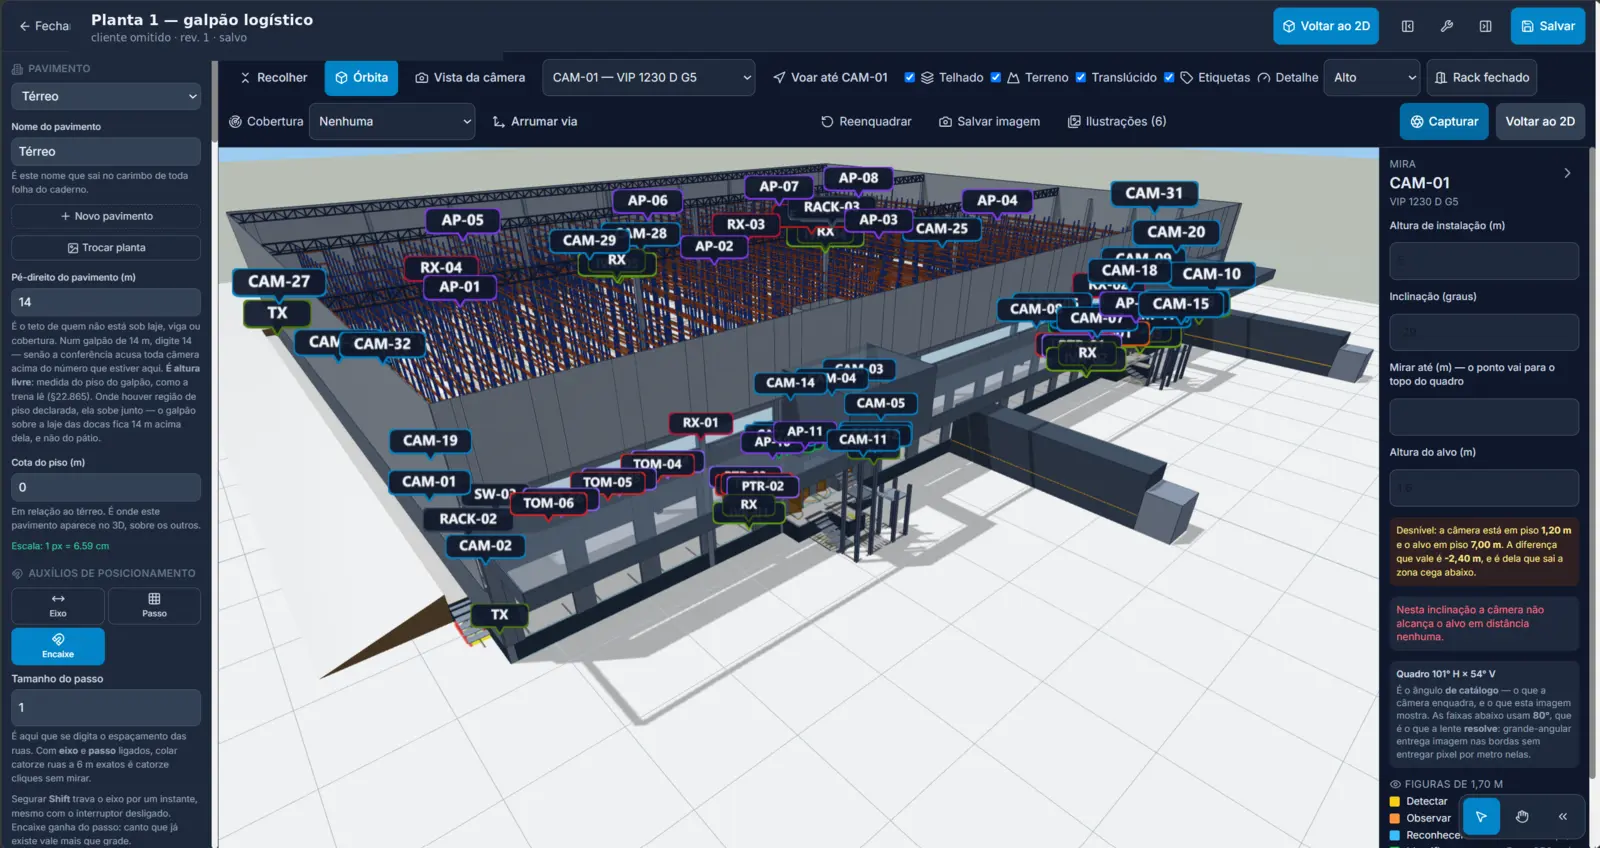Screen dimensions: 1600x848
Task: Select the CAM-27 label in 3D view
Action: tap(279, 282)
